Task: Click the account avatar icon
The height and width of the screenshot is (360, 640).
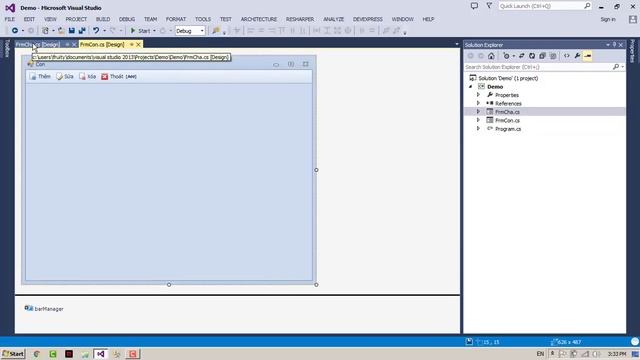Action: pyautogui.click(x=633, y=19)
